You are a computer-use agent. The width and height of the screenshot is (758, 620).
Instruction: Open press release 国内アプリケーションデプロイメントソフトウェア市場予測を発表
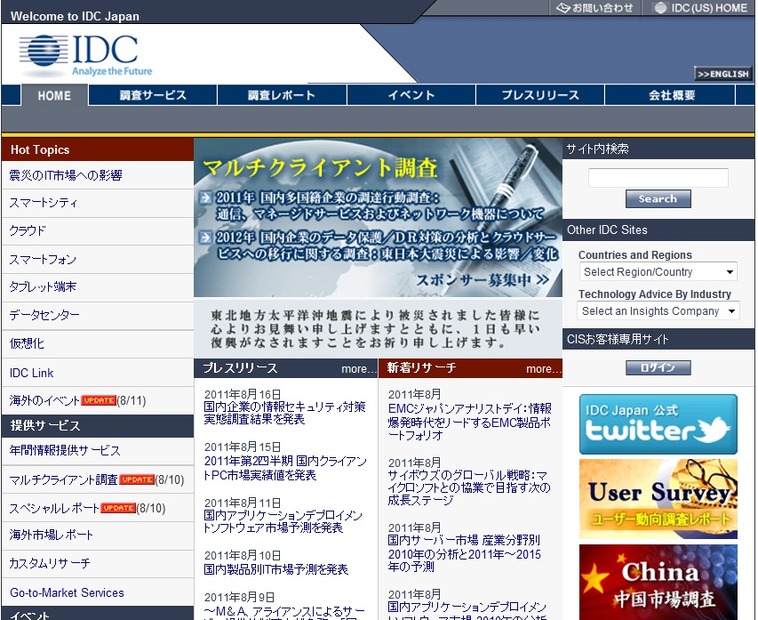click(x=283, y=521)
